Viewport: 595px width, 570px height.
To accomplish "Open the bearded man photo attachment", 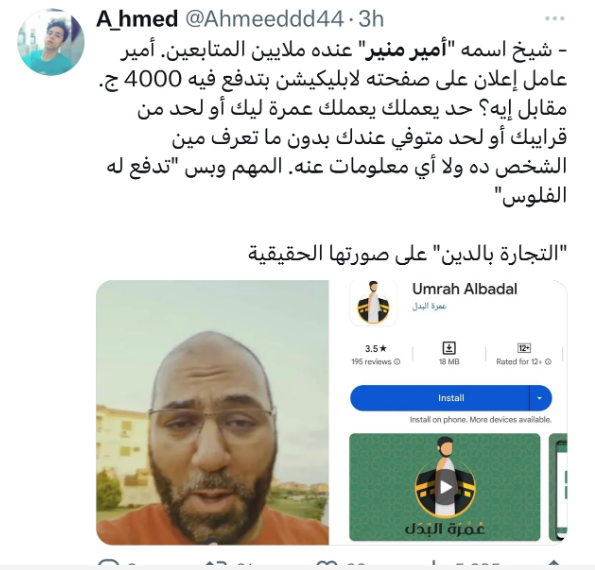I will point(212,412).
